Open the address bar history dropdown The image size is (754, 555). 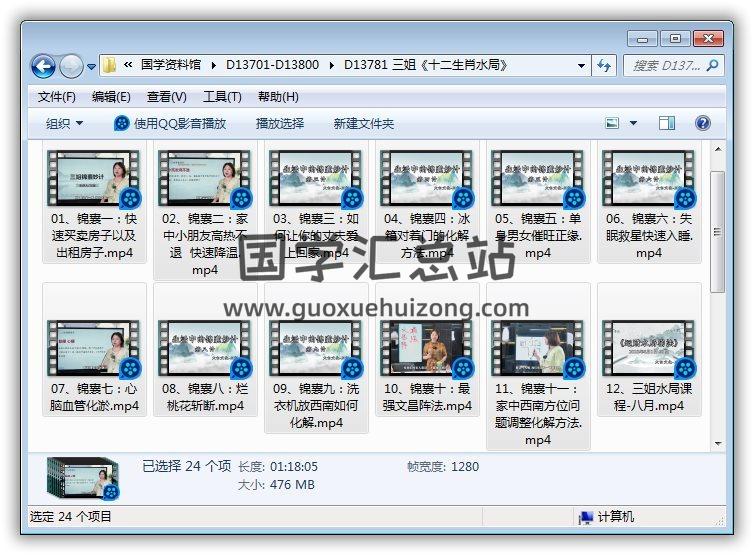581,65
